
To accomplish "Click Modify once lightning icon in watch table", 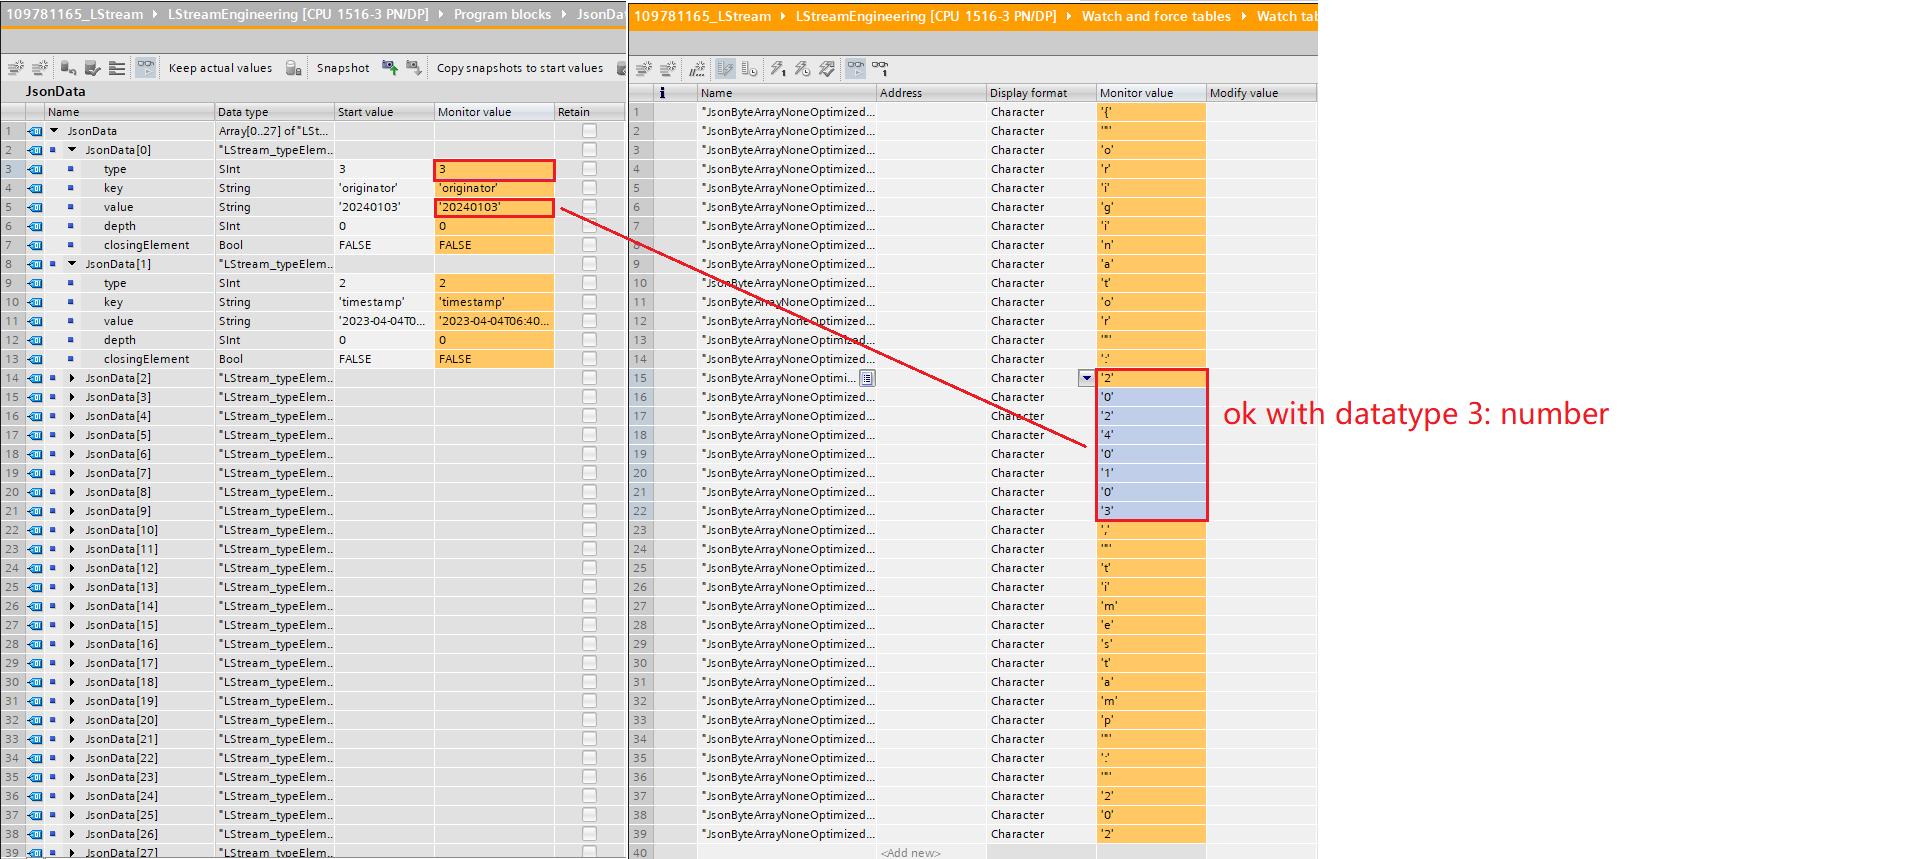I will tap(778, 68).
